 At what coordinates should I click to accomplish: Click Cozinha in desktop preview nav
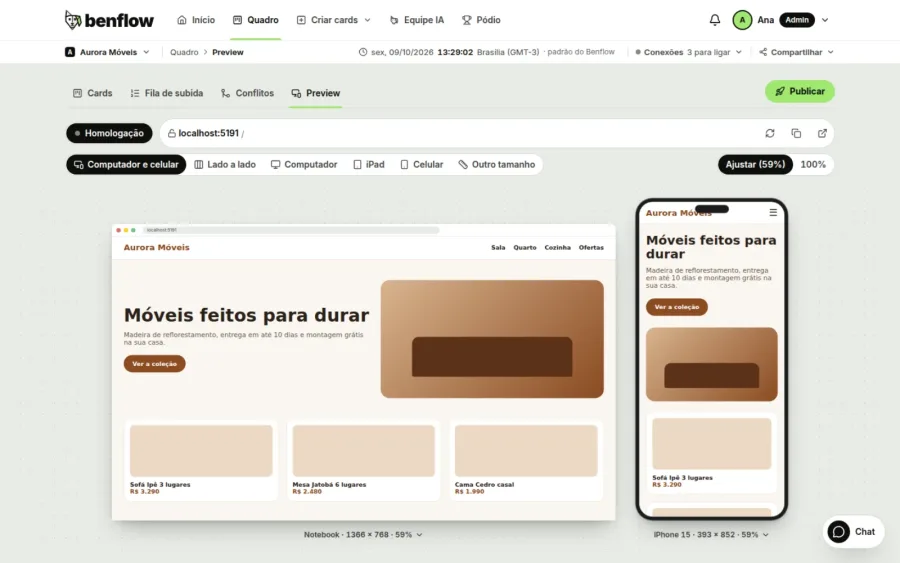coord(557,248)
